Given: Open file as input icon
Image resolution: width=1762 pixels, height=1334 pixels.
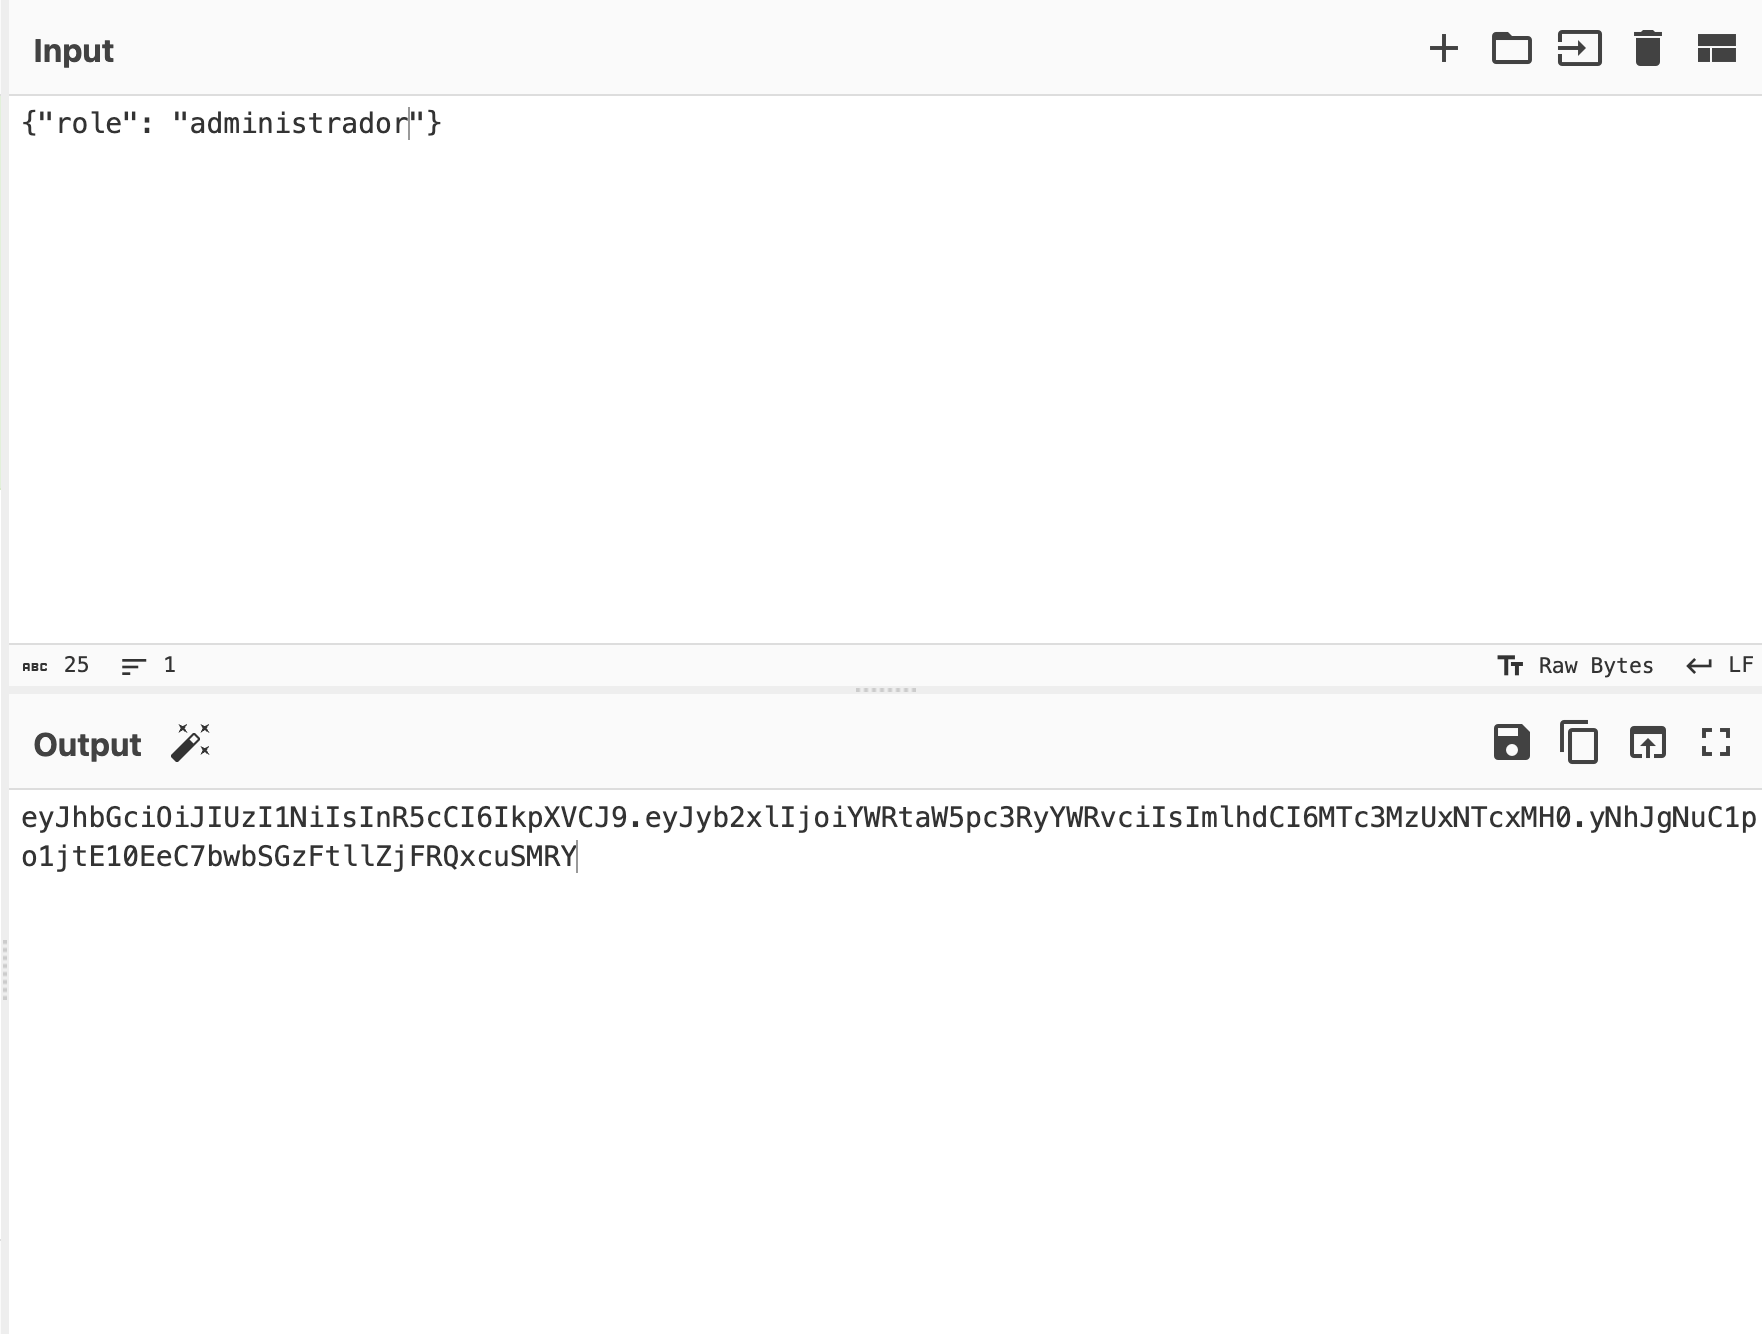Looking at the screenshot, I should click(1579, 49).
